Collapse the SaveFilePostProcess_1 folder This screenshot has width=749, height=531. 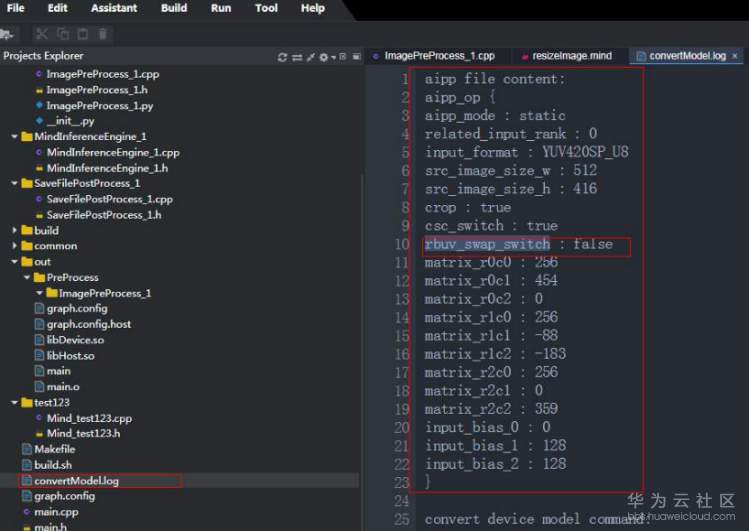click(14, 183)
